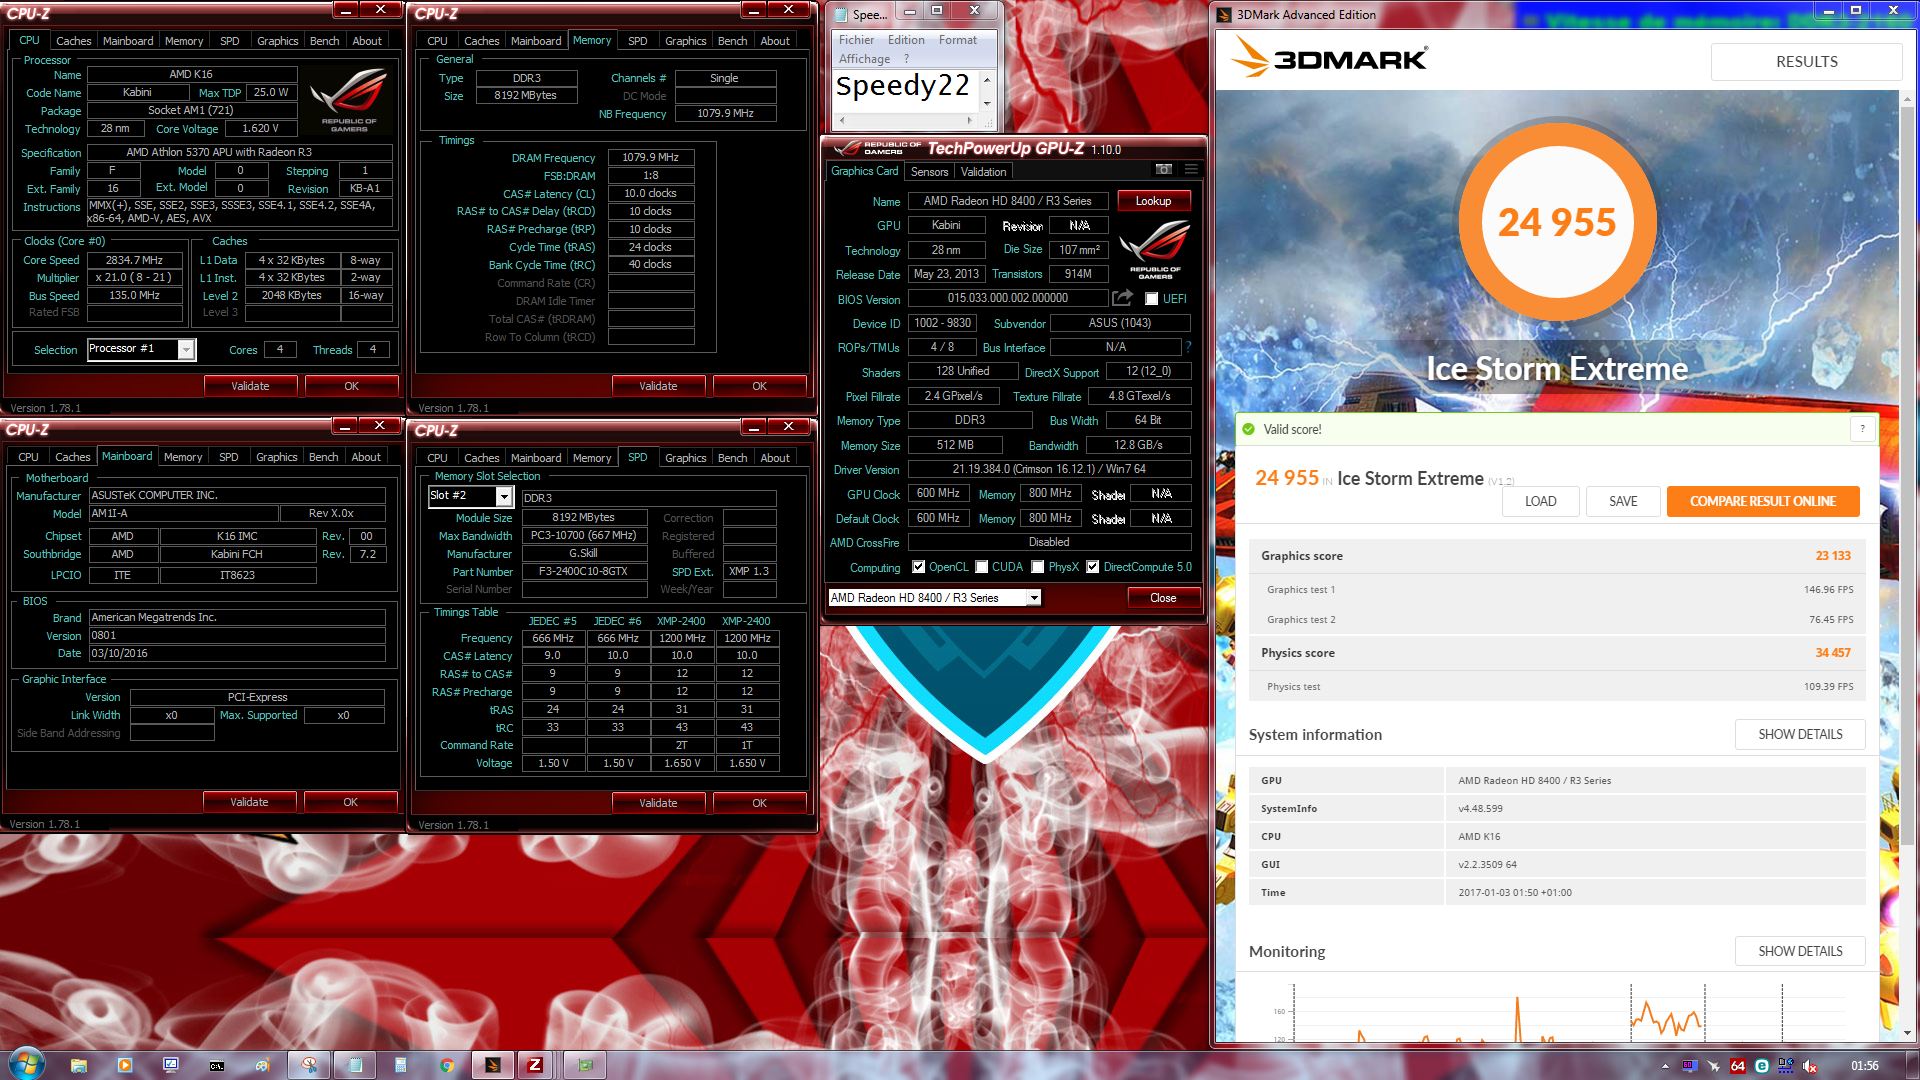Open the Slot #2 memory slot dropdown
Image resolution: width=1920 pixels, height=1080 pixels.
[504, 496]
